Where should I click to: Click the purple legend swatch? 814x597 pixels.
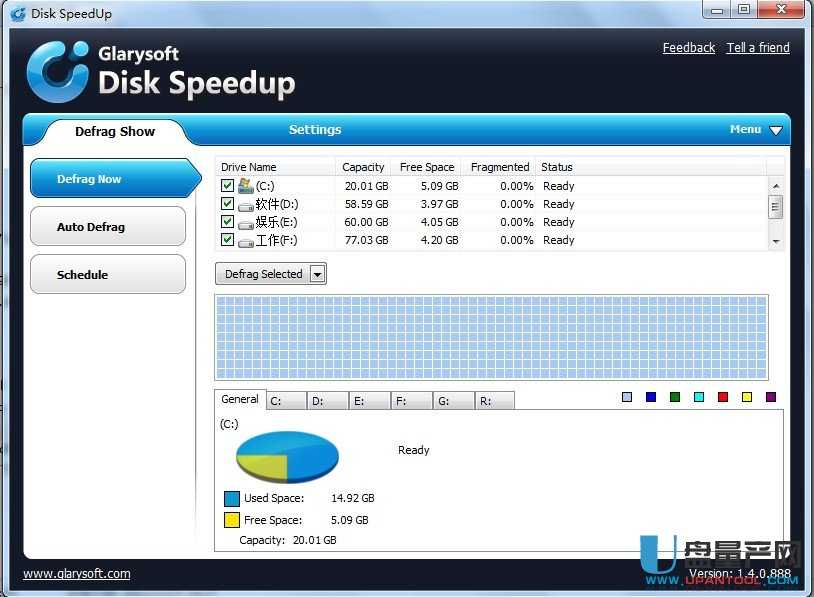point(771,397)
